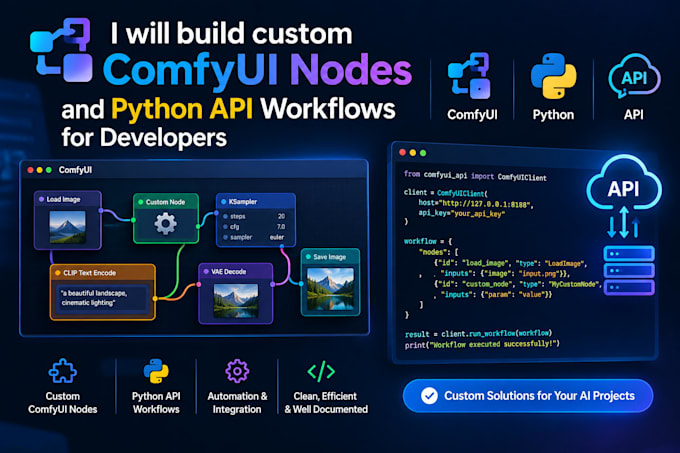Close the code editor window with red button
The height and width of the screenshot is (453, 680).
(x=402, y=152)
